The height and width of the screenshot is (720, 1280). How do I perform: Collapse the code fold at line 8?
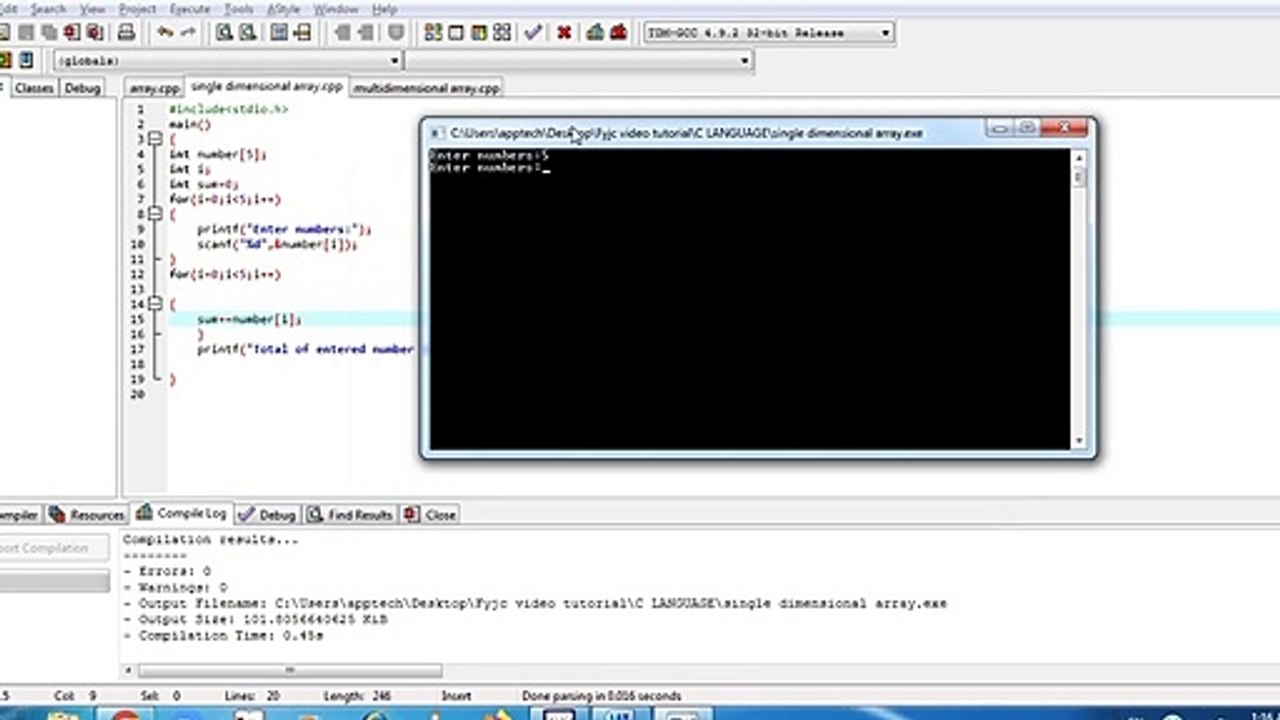coord(155,214)
